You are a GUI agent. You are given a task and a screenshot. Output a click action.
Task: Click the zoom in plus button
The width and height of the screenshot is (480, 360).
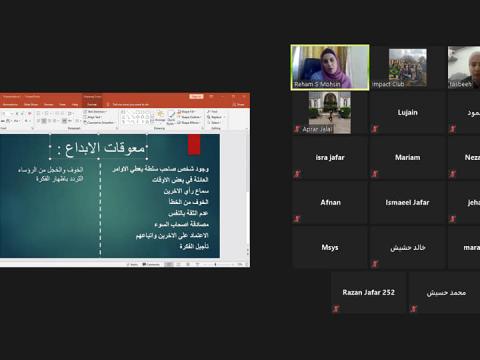click(x=233, y=264)
